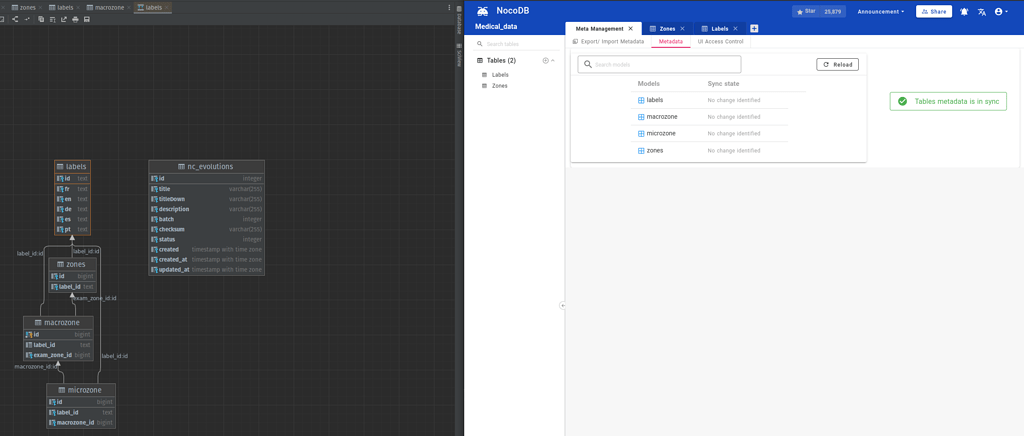Open the Announcement dropdown
The width and height of the screenshot is (1024, 436).
880,12
